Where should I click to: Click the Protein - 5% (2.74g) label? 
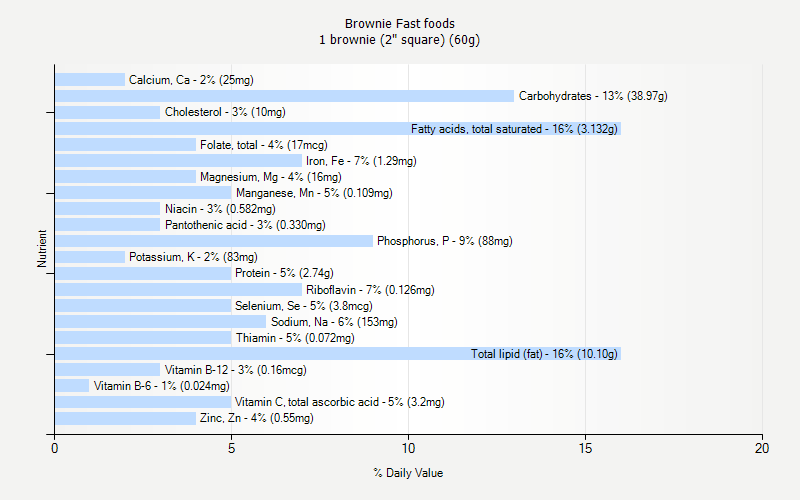pos(284,273)
